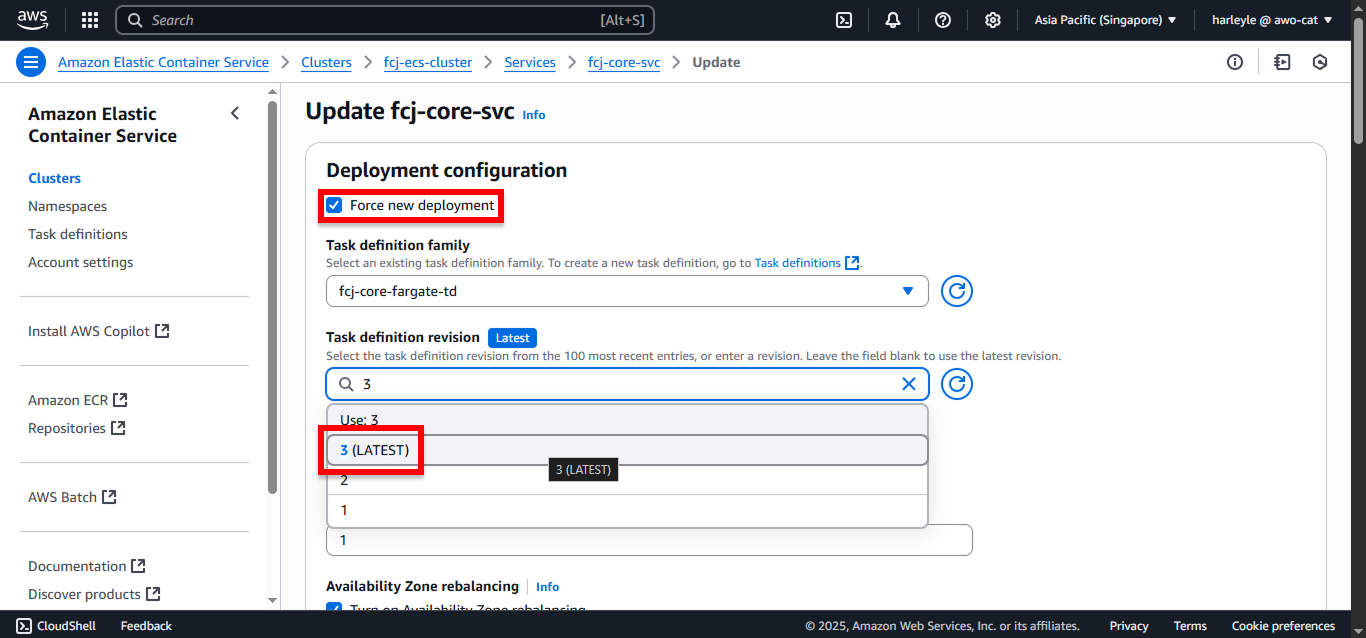Open the Task definition family dropdown
Image resolution: width=1366 pixels, height=638 pixels.
(627, 291)
